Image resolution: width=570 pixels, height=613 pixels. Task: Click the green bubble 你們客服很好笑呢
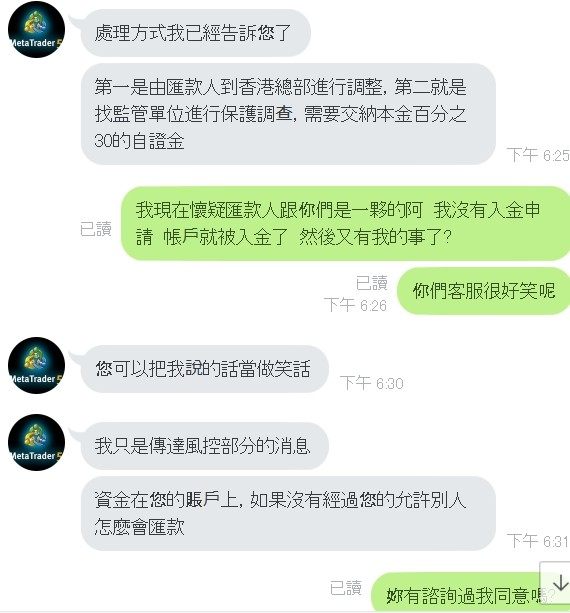[x=484, y=291]
